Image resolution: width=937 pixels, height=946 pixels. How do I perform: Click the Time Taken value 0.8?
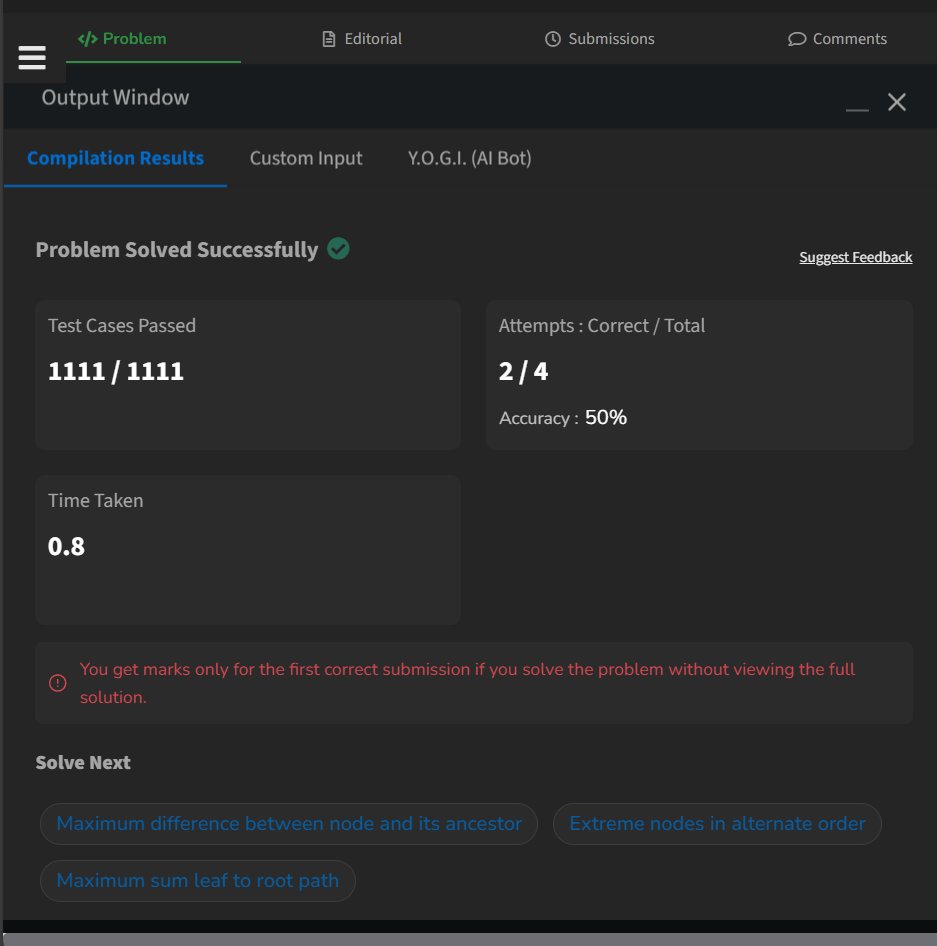pyautogui.click(x=66, y=546)
